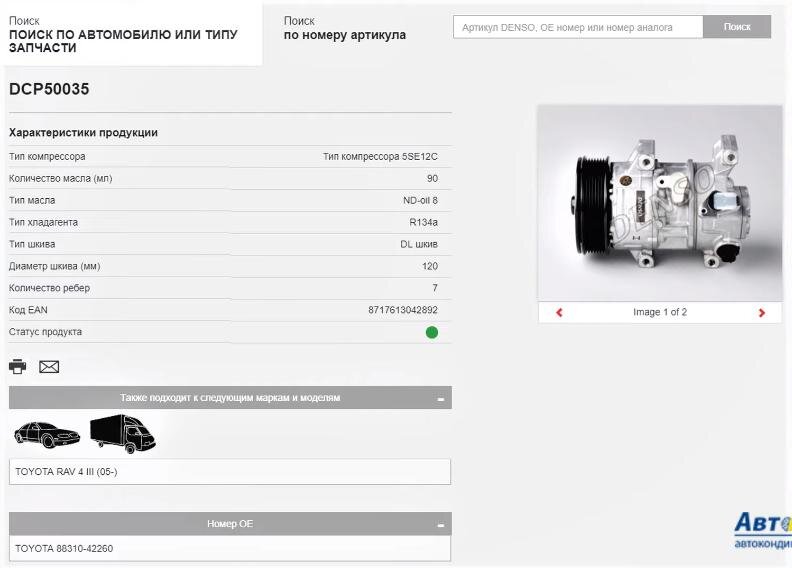Show next product image arrow
The height and width of the screenshot is (568, 792).
(x=762, y=313)
